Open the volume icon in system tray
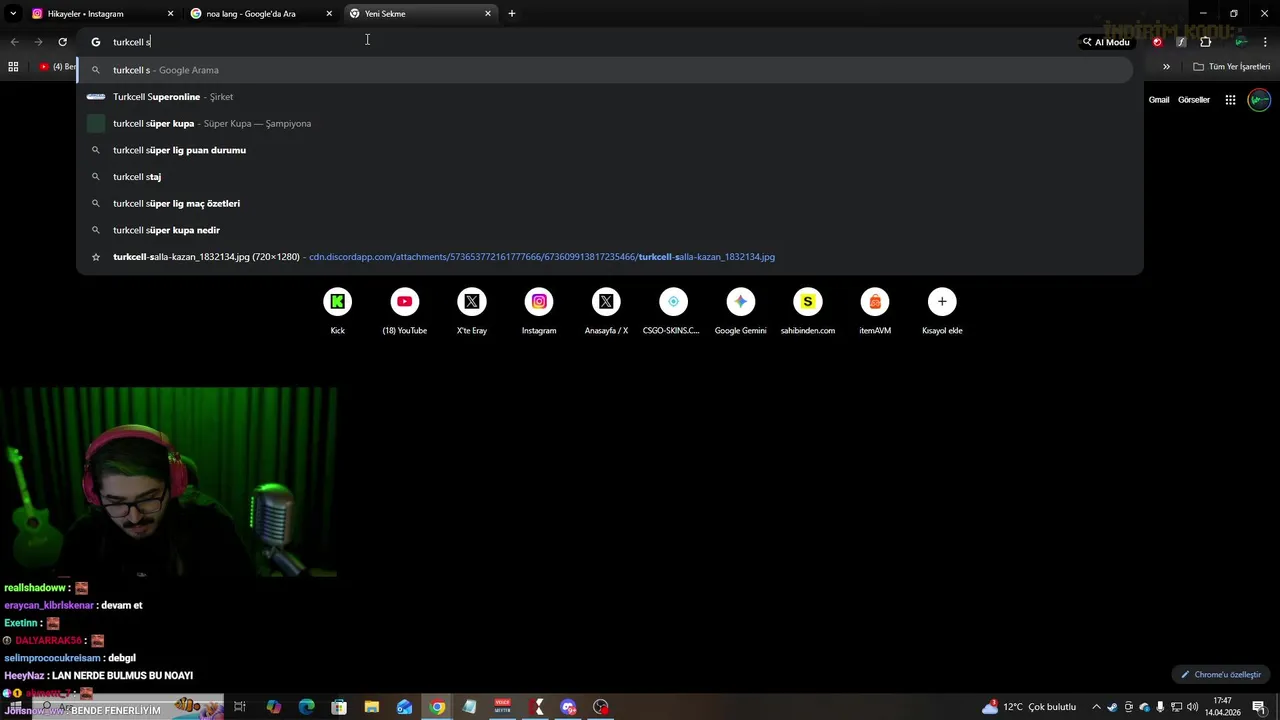This screenshot has width=1280, height=720. click(x=1192, y=707)
